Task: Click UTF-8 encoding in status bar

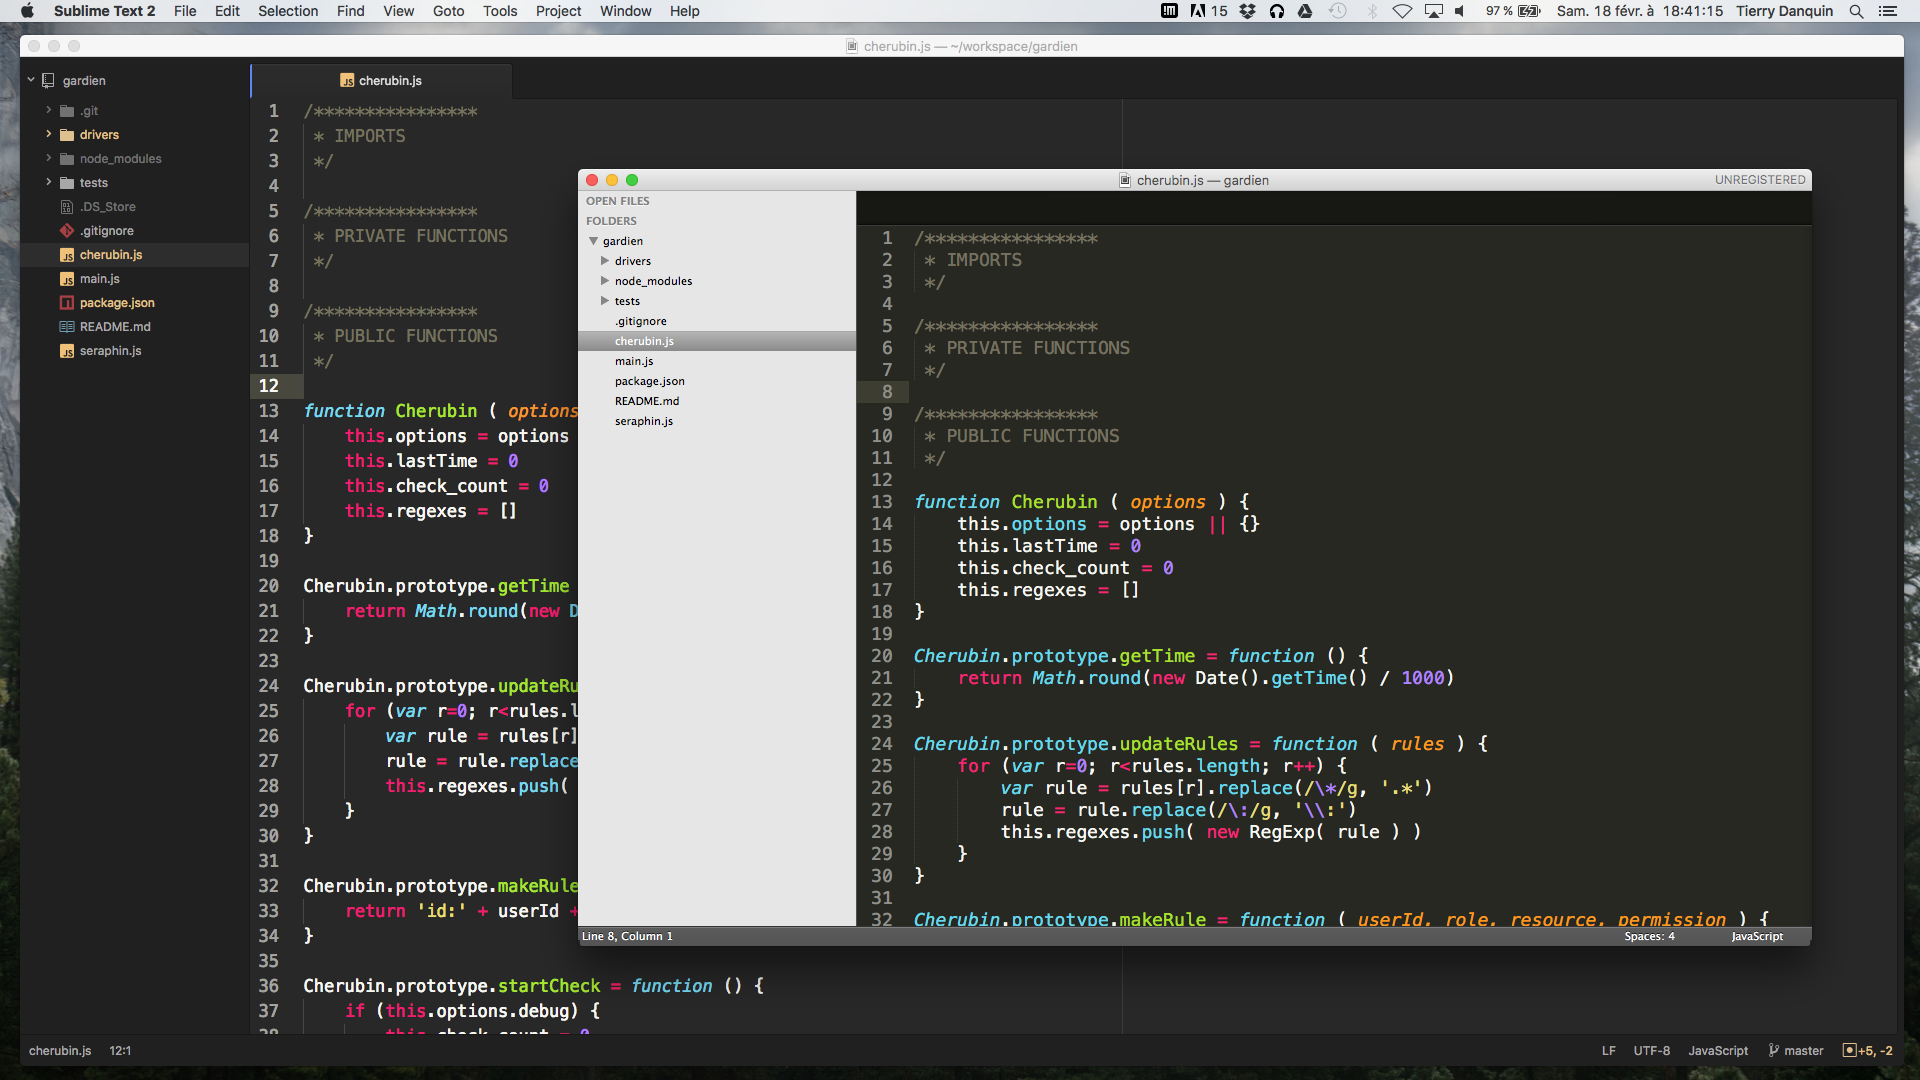Action: [x=1651, y=1051]
